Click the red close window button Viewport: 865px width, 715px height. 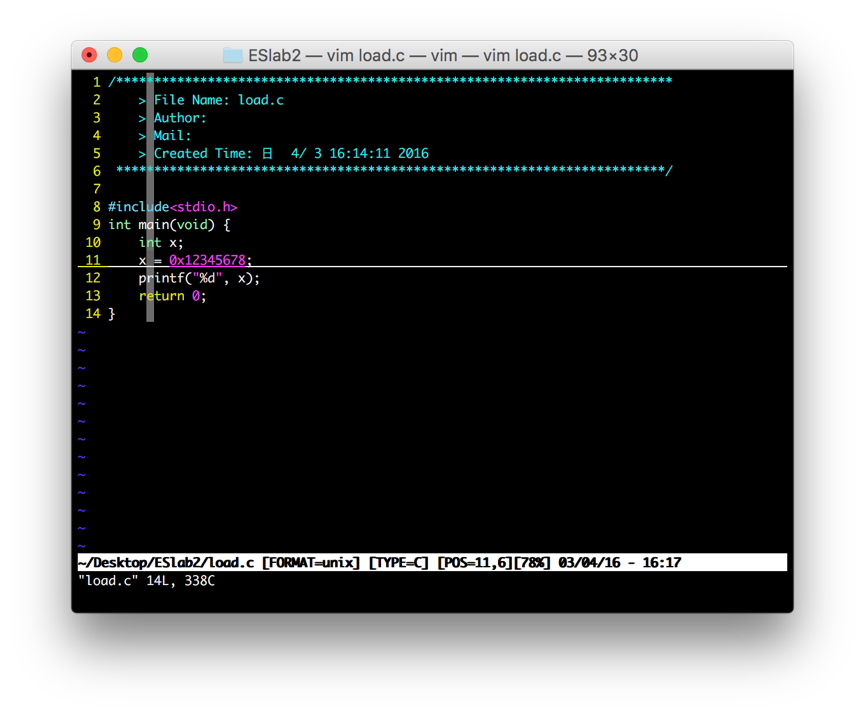[x=89, y=55]
